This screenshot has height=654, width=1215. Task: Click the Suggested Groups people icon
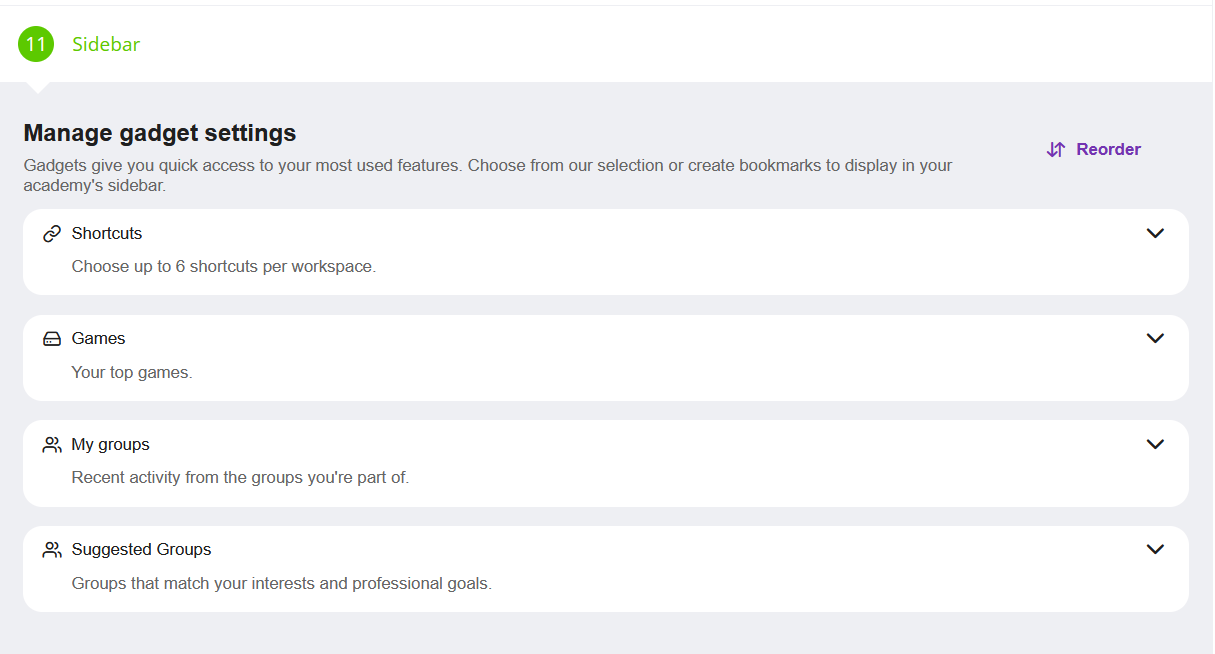[x=52, y=549]
